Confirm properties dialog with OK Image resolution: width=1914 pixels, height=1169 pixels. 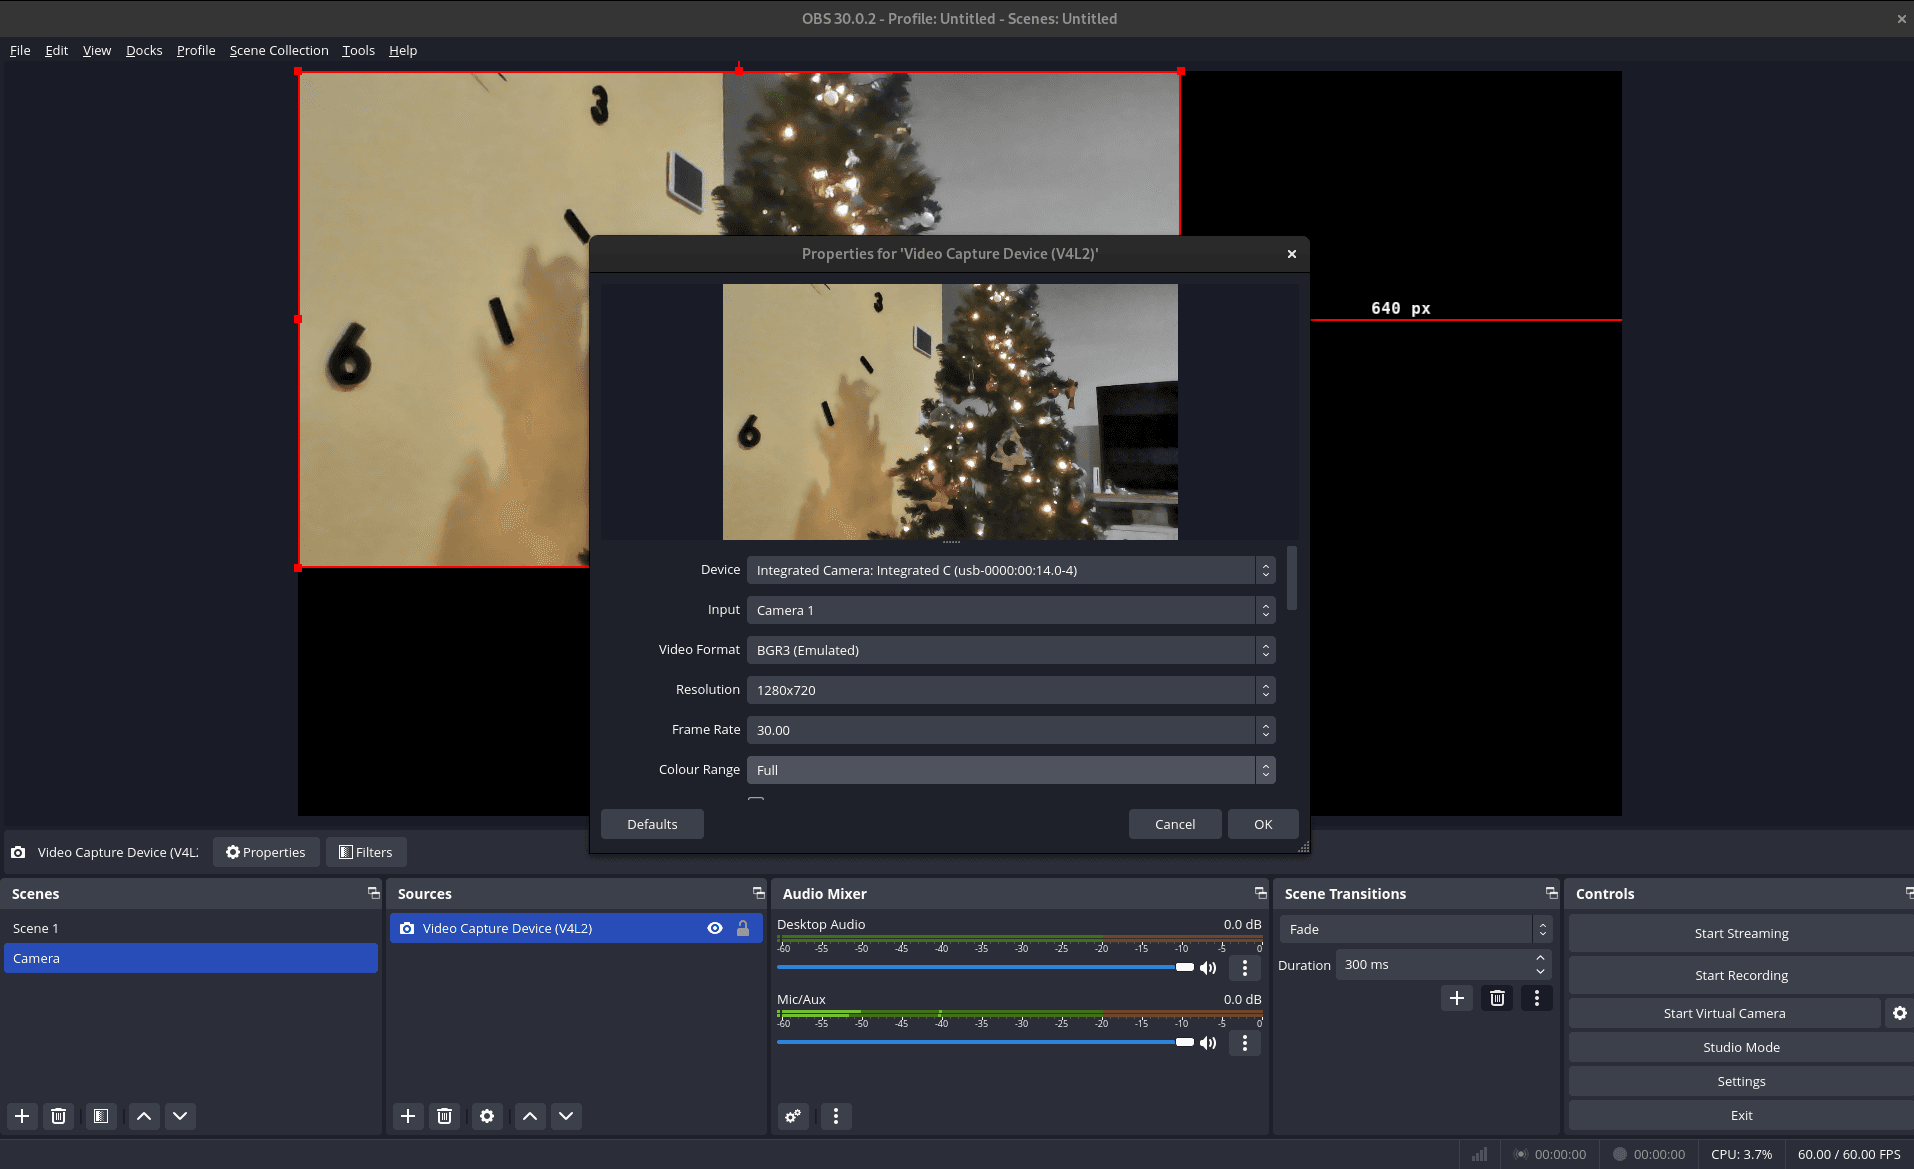pyautogui.click(x=1263, y=824)
